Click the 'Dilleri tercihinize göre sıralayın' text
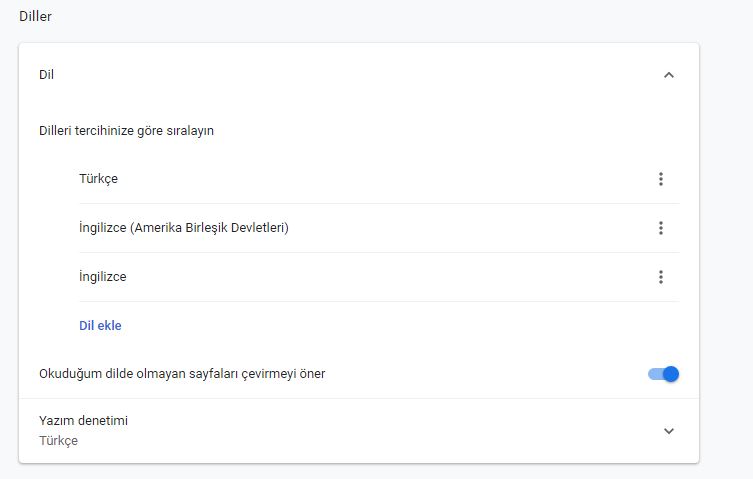The image size is (753, 479). (127, 130)
